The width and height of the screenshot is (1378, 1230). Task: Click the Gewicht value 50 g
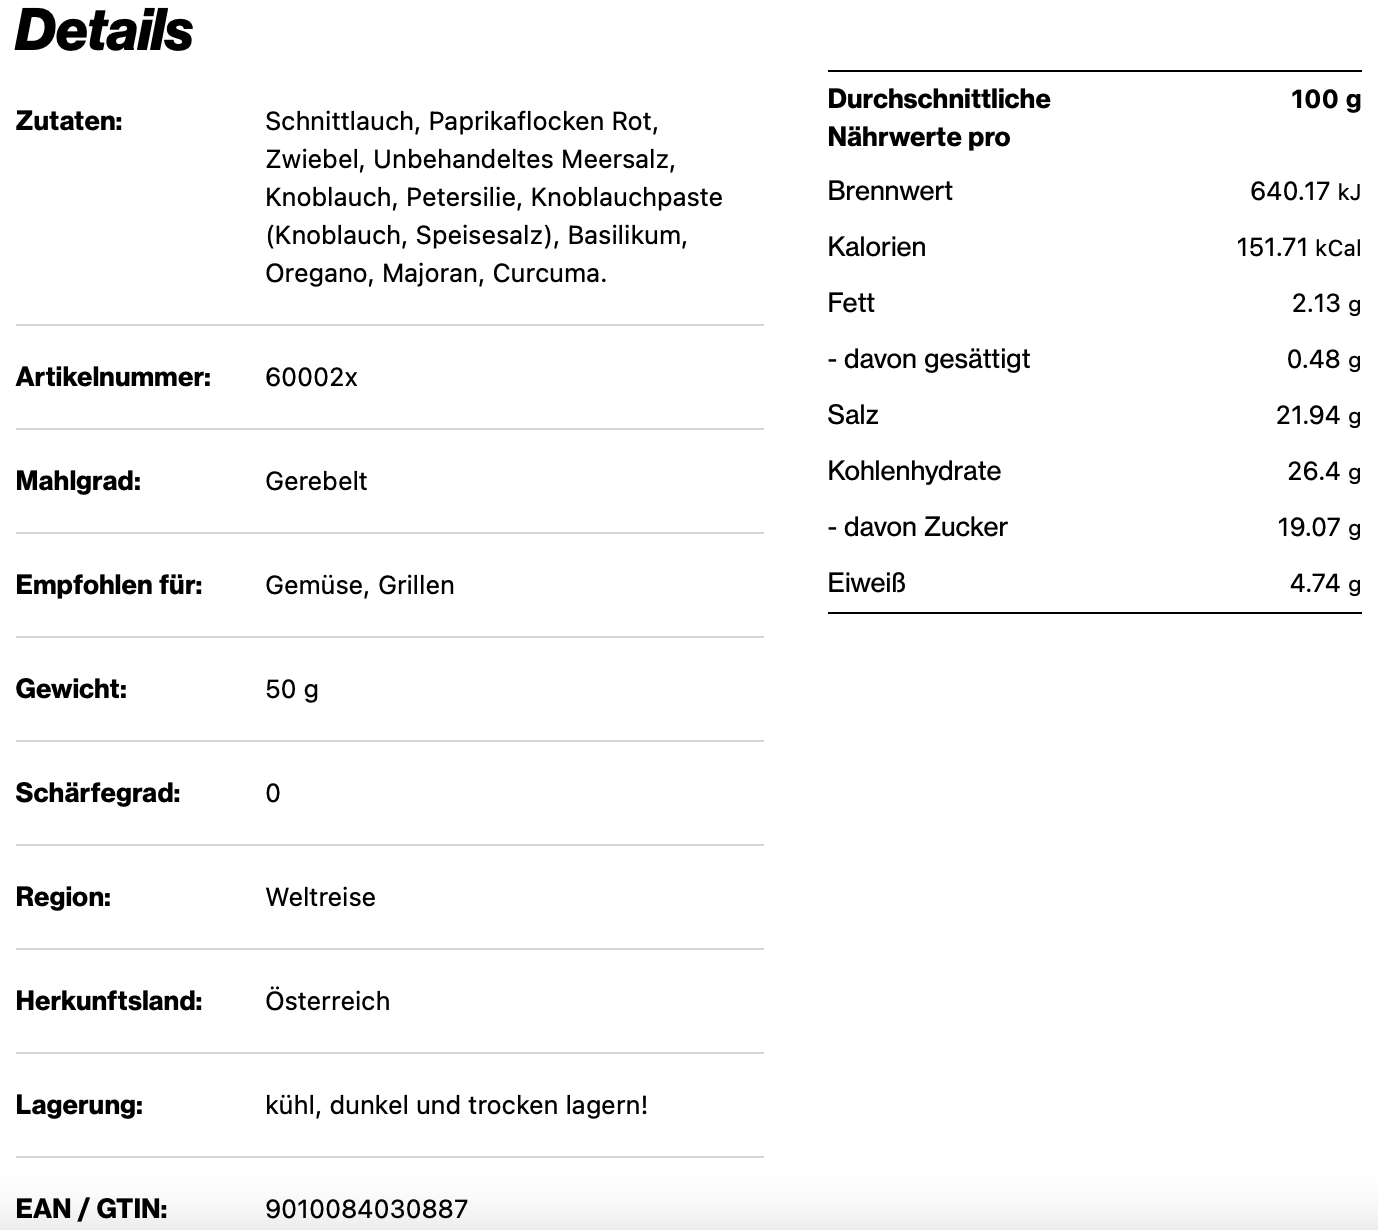292,689
